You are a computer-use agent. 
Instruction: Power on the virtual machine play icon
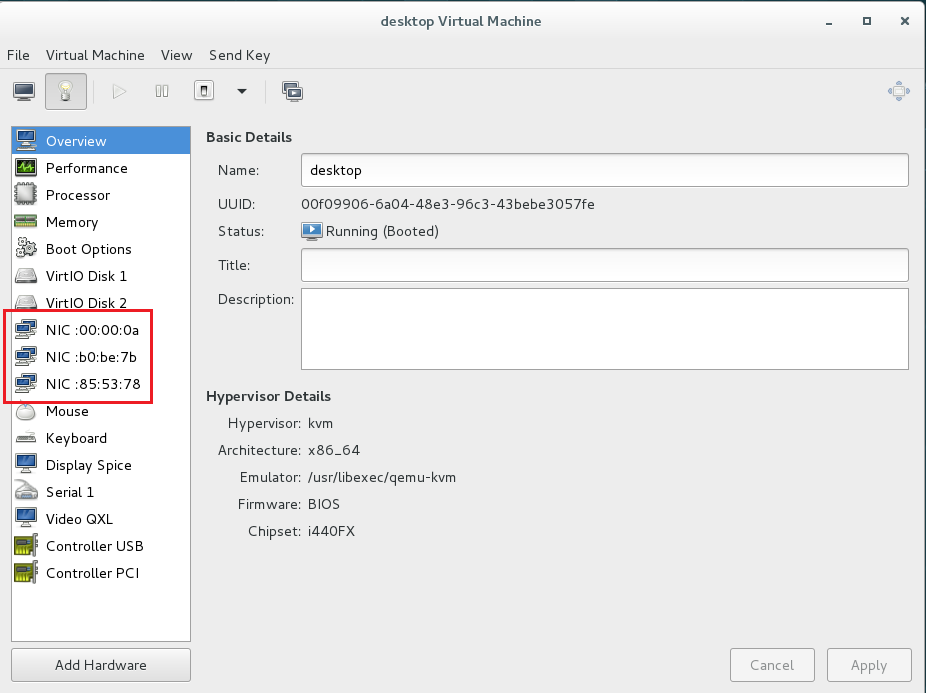click(119, 92)
